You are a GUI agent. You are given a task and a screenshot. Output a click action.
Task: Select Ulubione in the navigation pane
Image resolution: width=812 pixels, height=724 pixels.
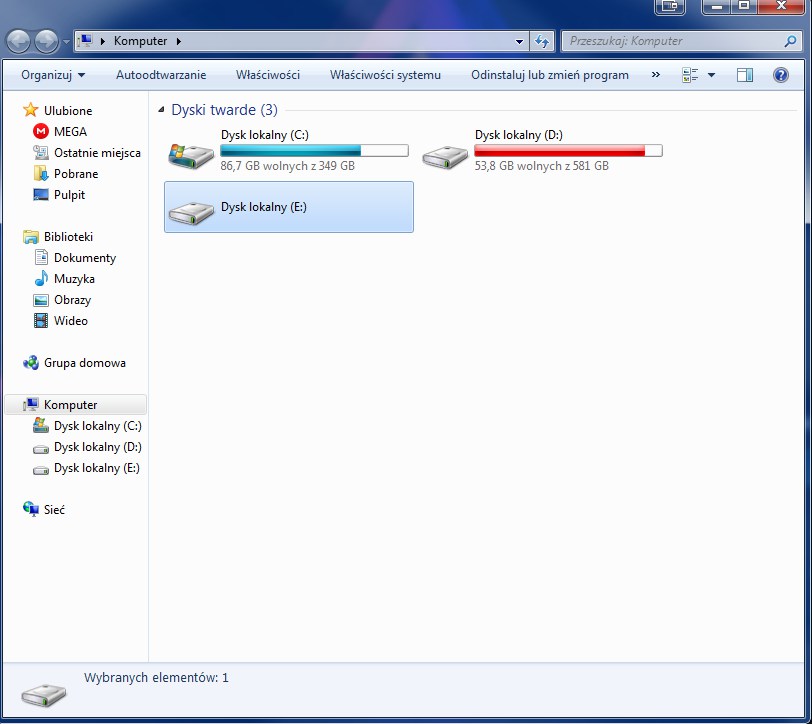tap(68, 110)
